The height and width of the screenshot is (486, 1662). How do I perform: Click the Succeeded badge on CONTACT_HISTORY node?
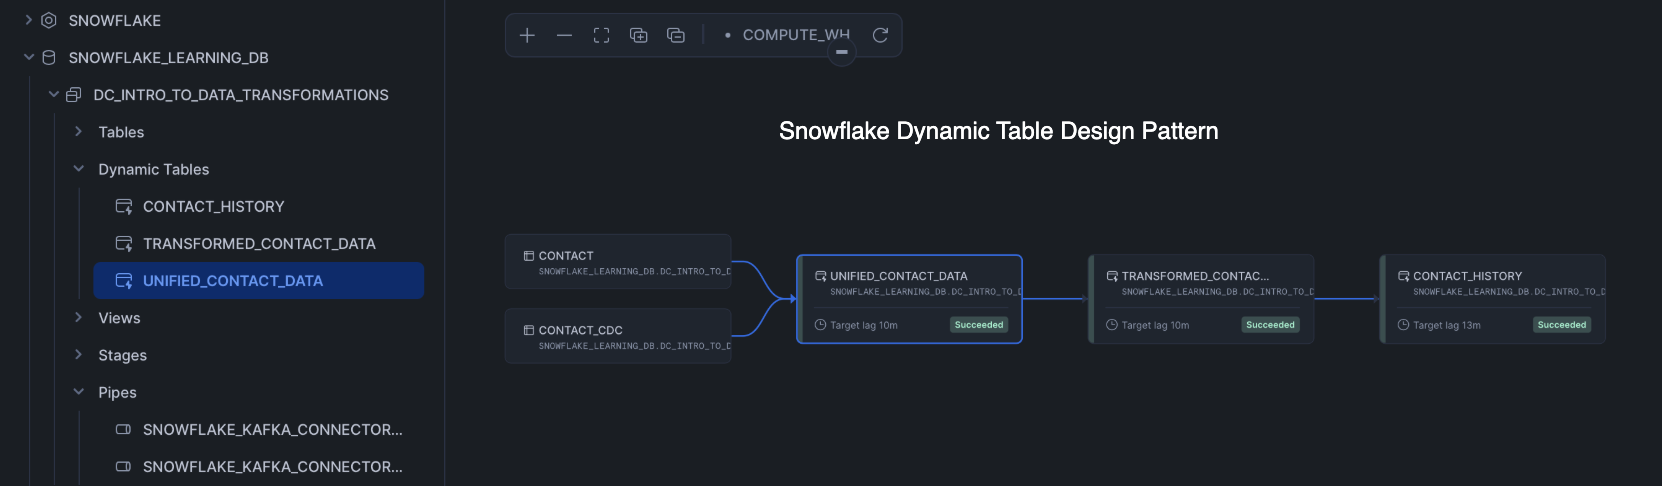1562,325
